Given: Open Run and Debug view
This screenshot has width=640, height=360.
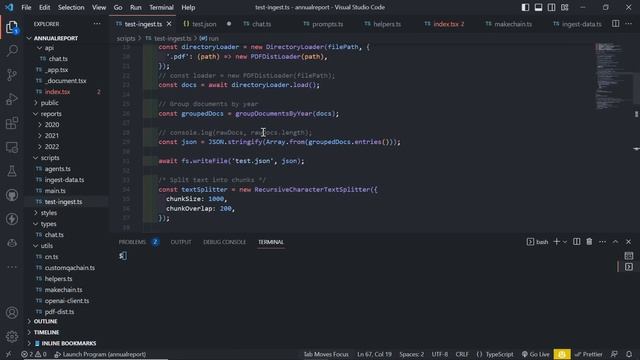Looking at the screenshot, I should point(12,99).
